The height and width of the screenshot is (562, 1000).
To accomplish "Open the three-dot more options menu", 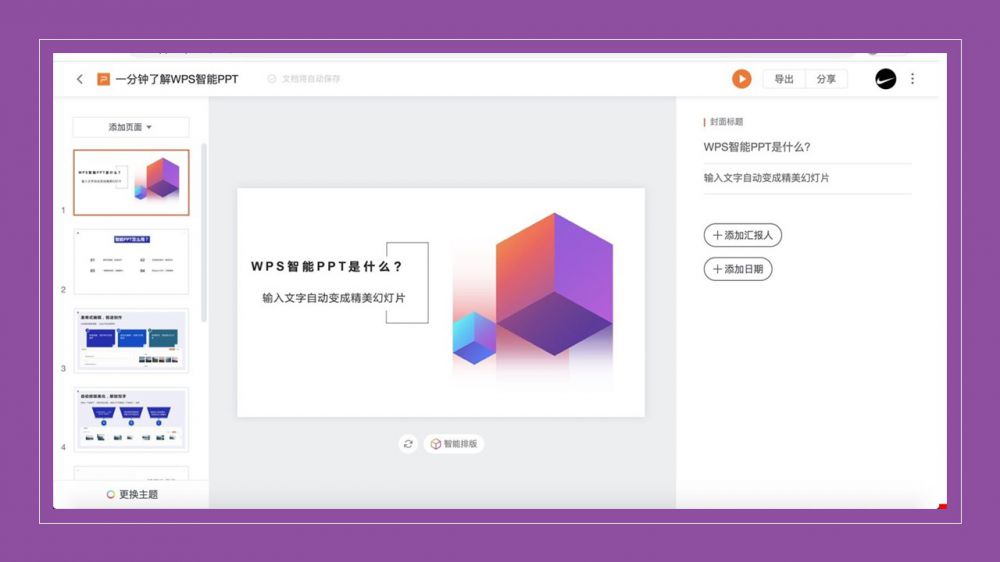I will click(x=912, y=79).
